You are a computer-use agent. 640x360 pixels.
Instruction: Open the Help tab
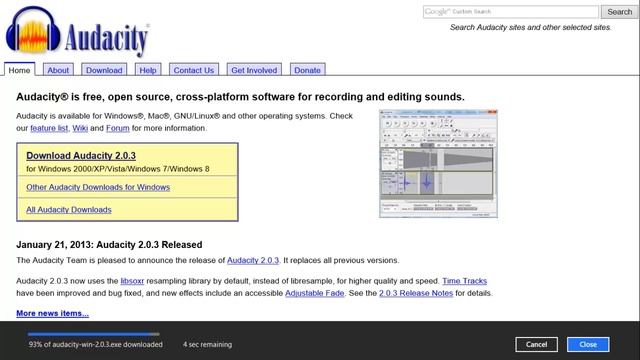point(148,70)
